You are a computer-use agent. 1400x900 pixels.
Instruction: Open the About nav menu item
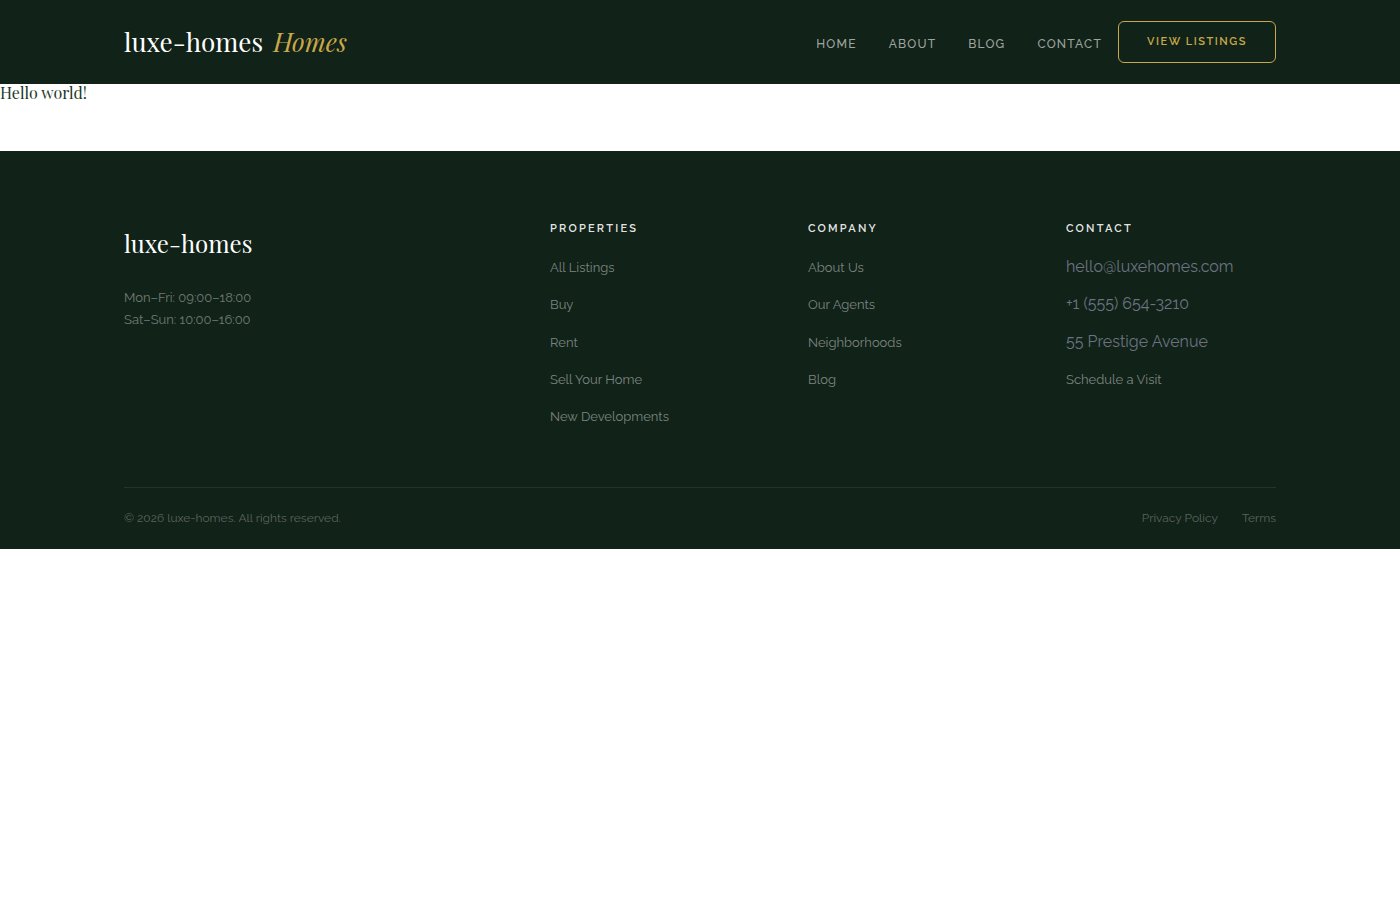pyautogui.click(x=912, y=44)
